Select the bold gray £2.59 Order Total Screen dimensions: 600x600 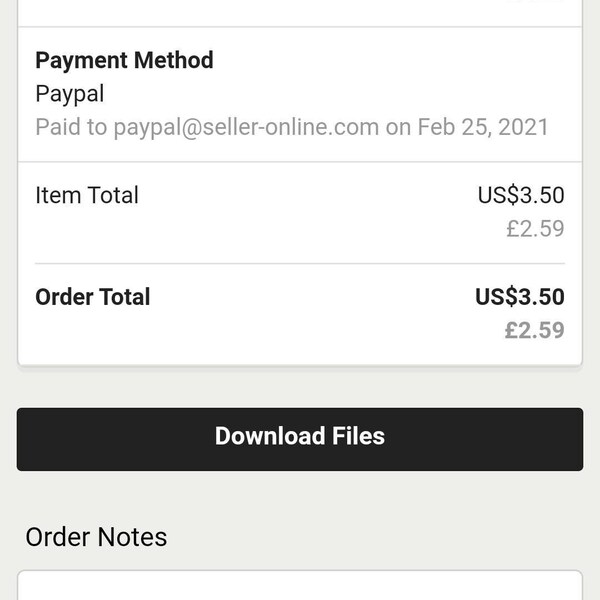point(535,331)
